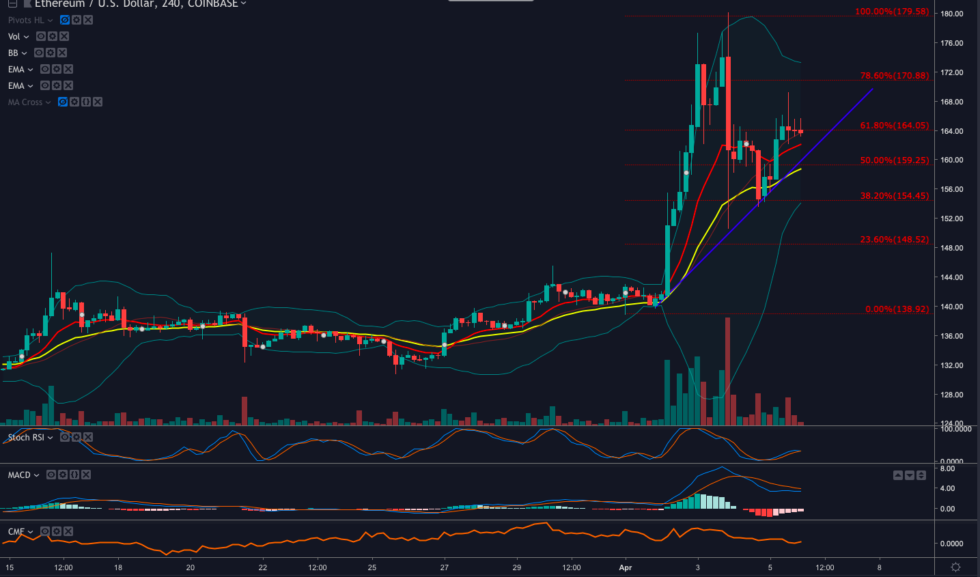
Task: Maximize the MACD pane with the arrows button
Action: pyautogui.click(x=921, y=475)
